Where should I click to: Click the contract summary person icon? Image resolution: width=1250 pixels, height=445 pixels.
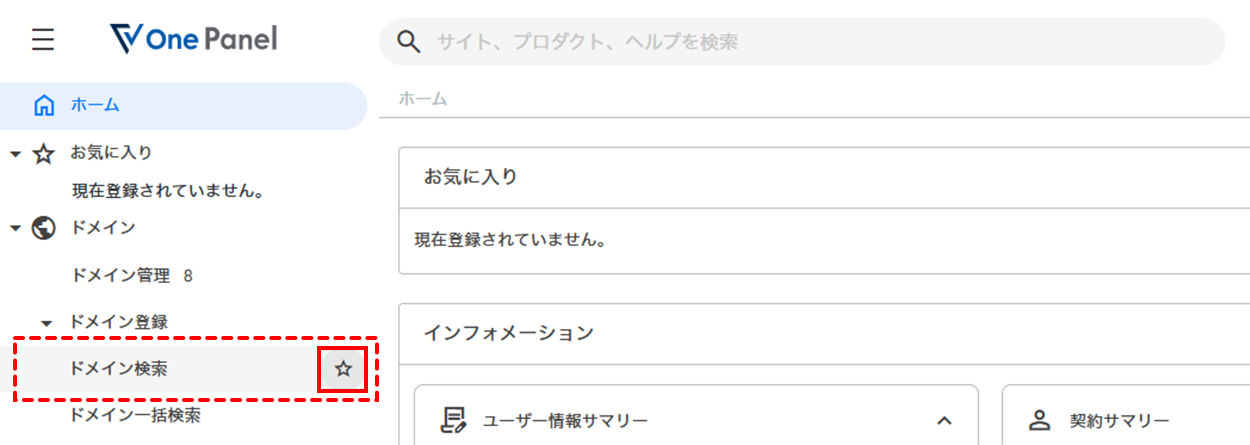click(x=1040, y=420)
